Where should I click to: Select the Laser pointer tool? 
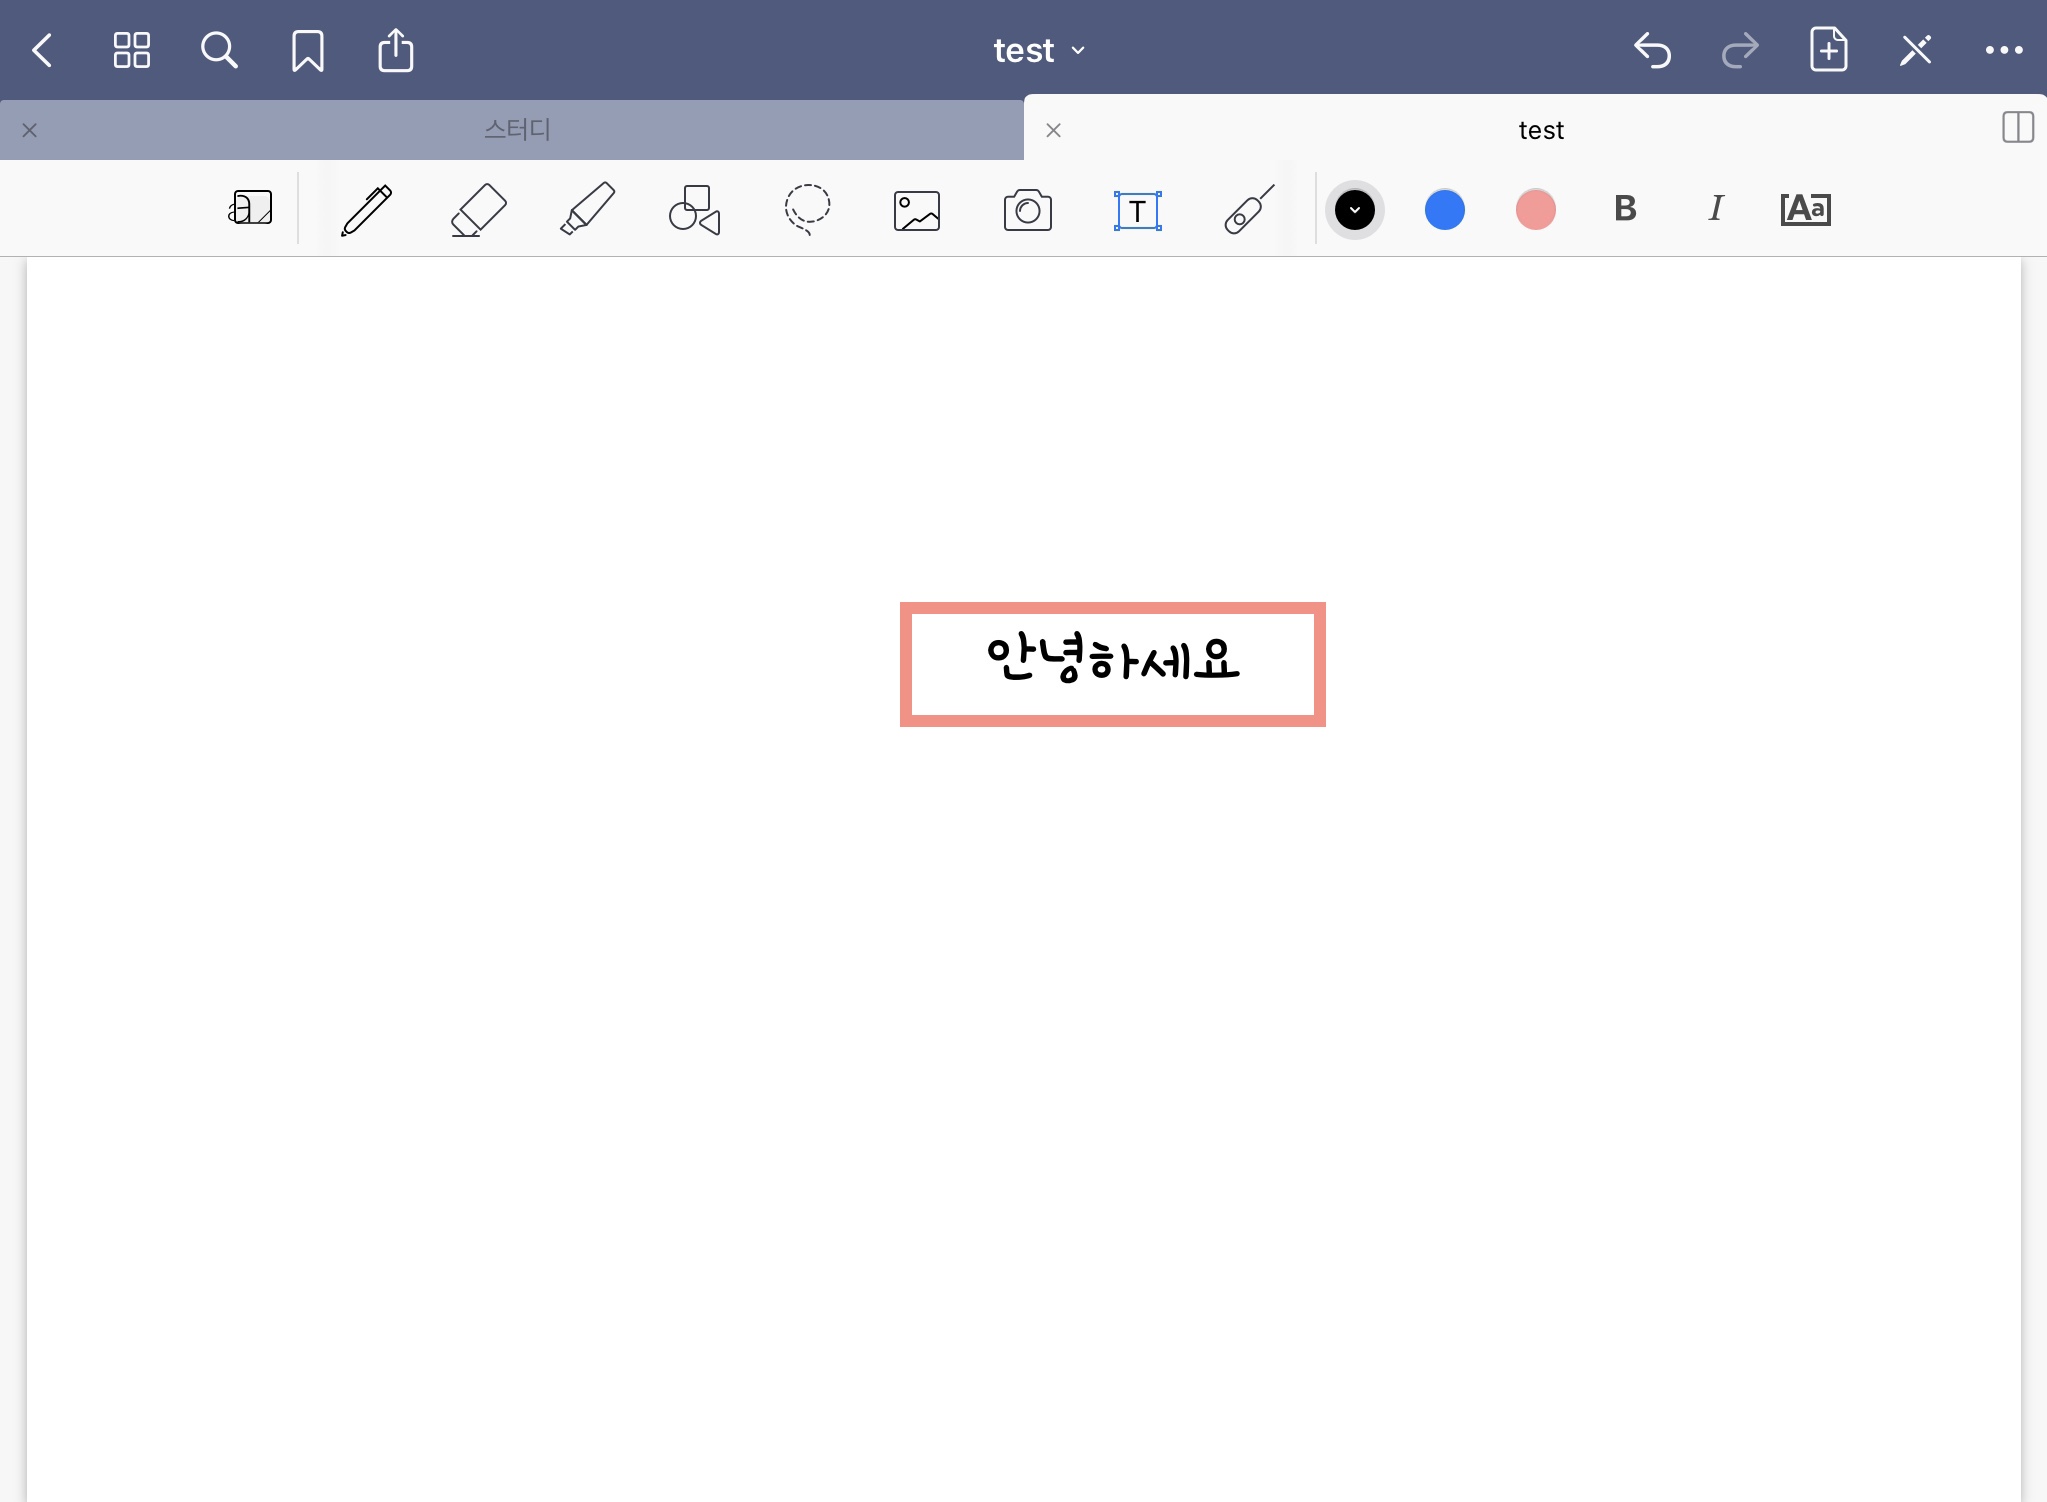1249,210
